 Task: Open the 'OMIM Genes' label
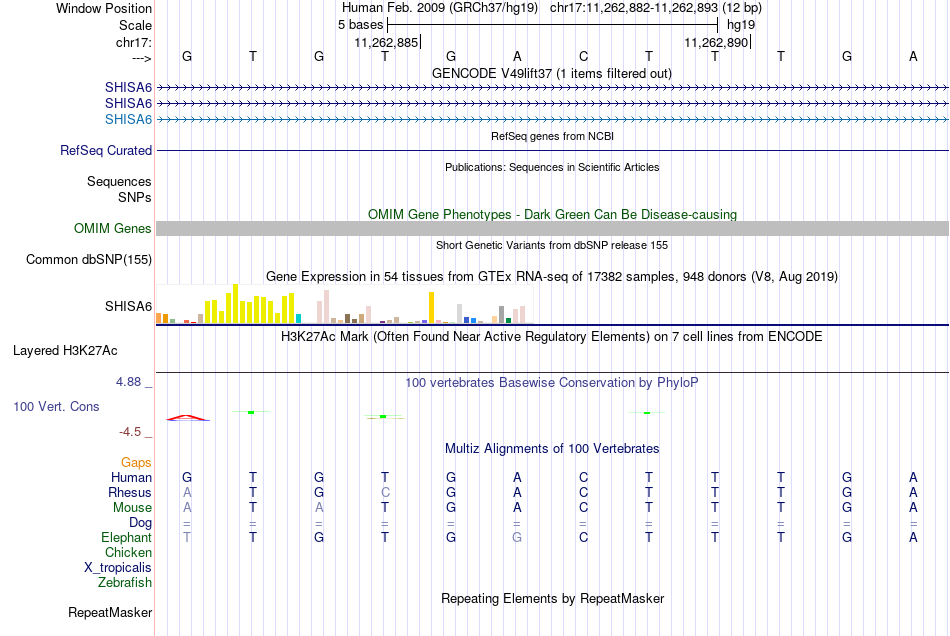pos(112,228)
